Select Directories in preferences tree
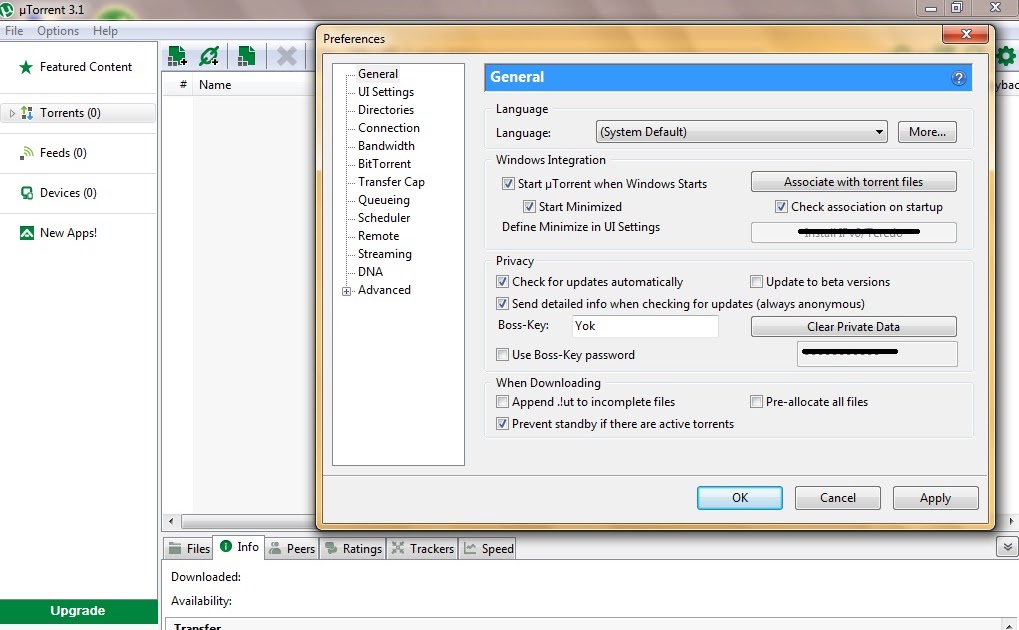 386,110
